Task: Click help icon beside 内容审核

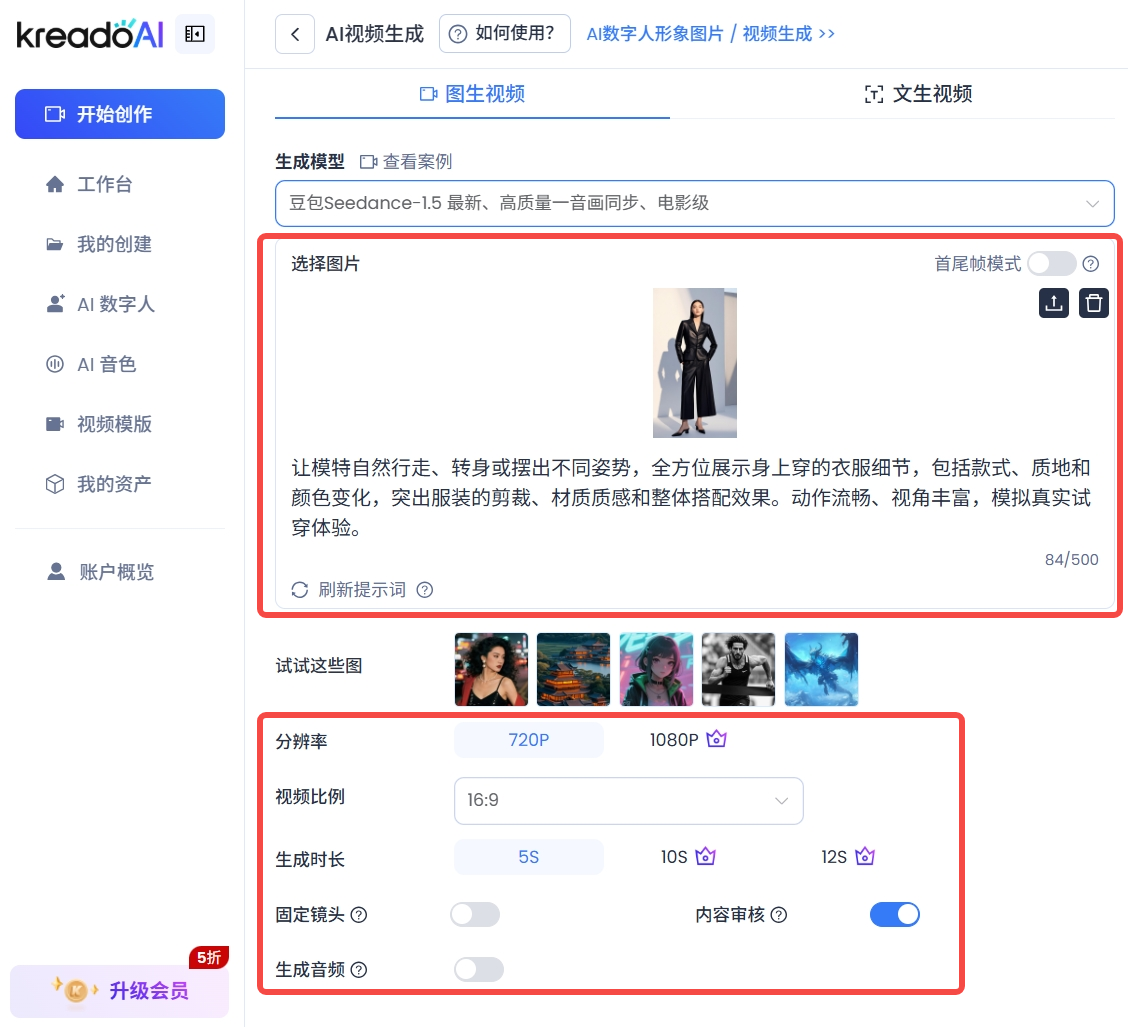Action: [x=779, y=915]
